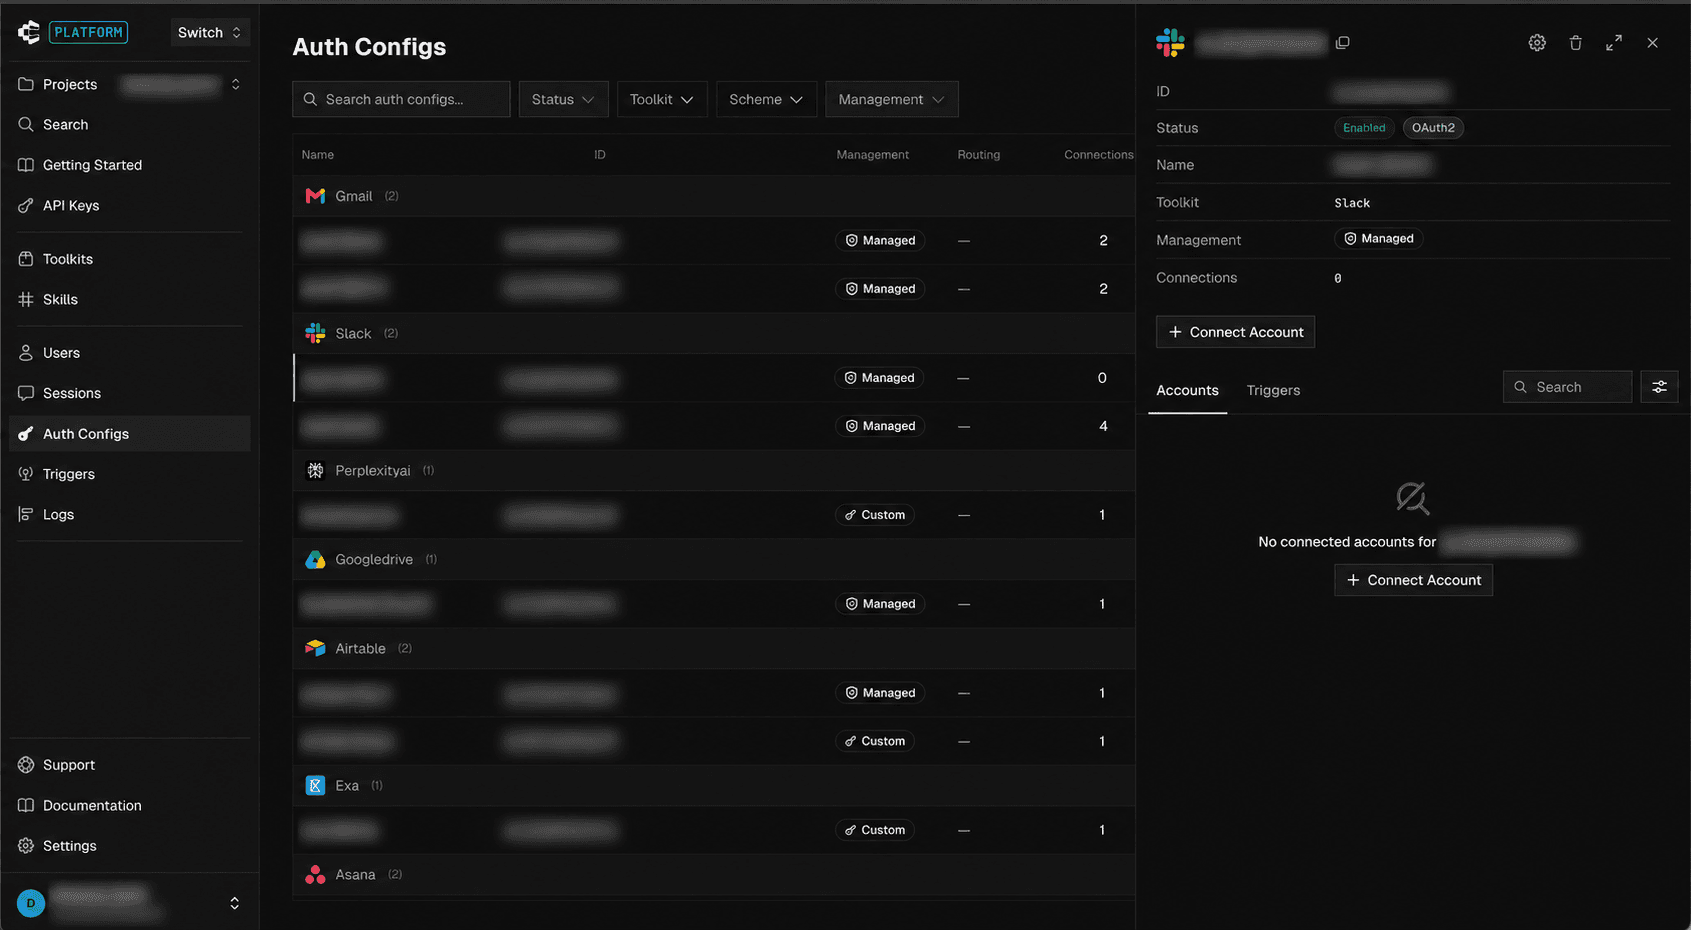Screen dimensions: 1691x930
Task: Click the Connections column header
Action: pyautogui.click(x=1098, y=155)
